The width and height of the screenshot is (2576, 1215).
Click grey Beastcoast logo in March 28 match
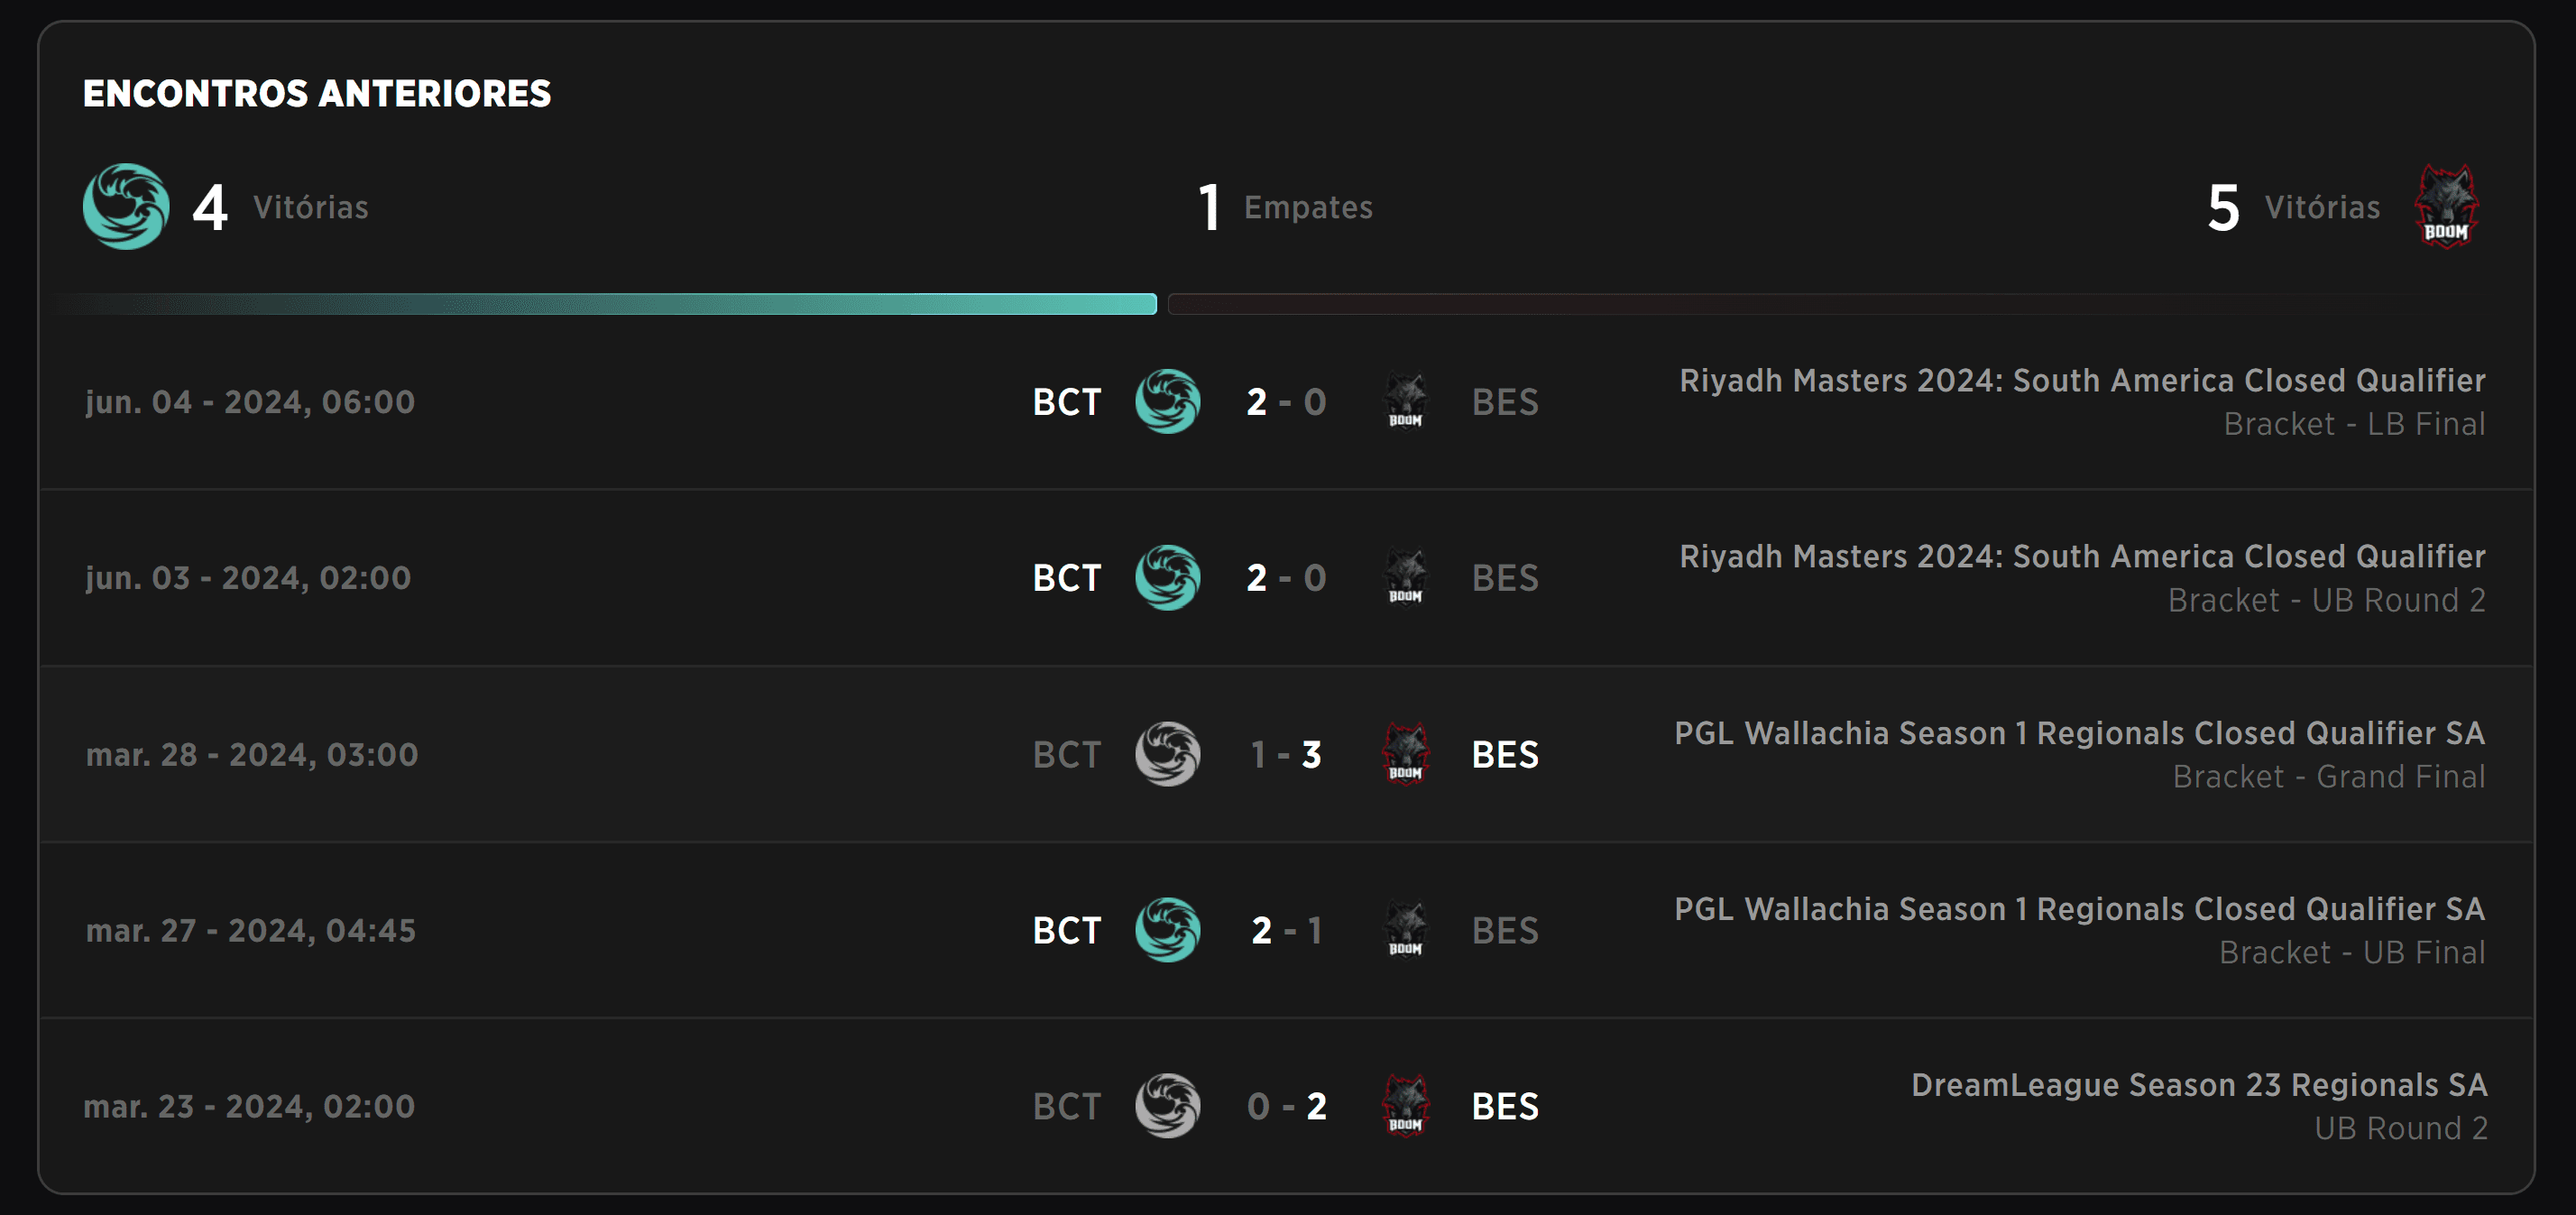pyautogui.click(x=1167, y=754)
